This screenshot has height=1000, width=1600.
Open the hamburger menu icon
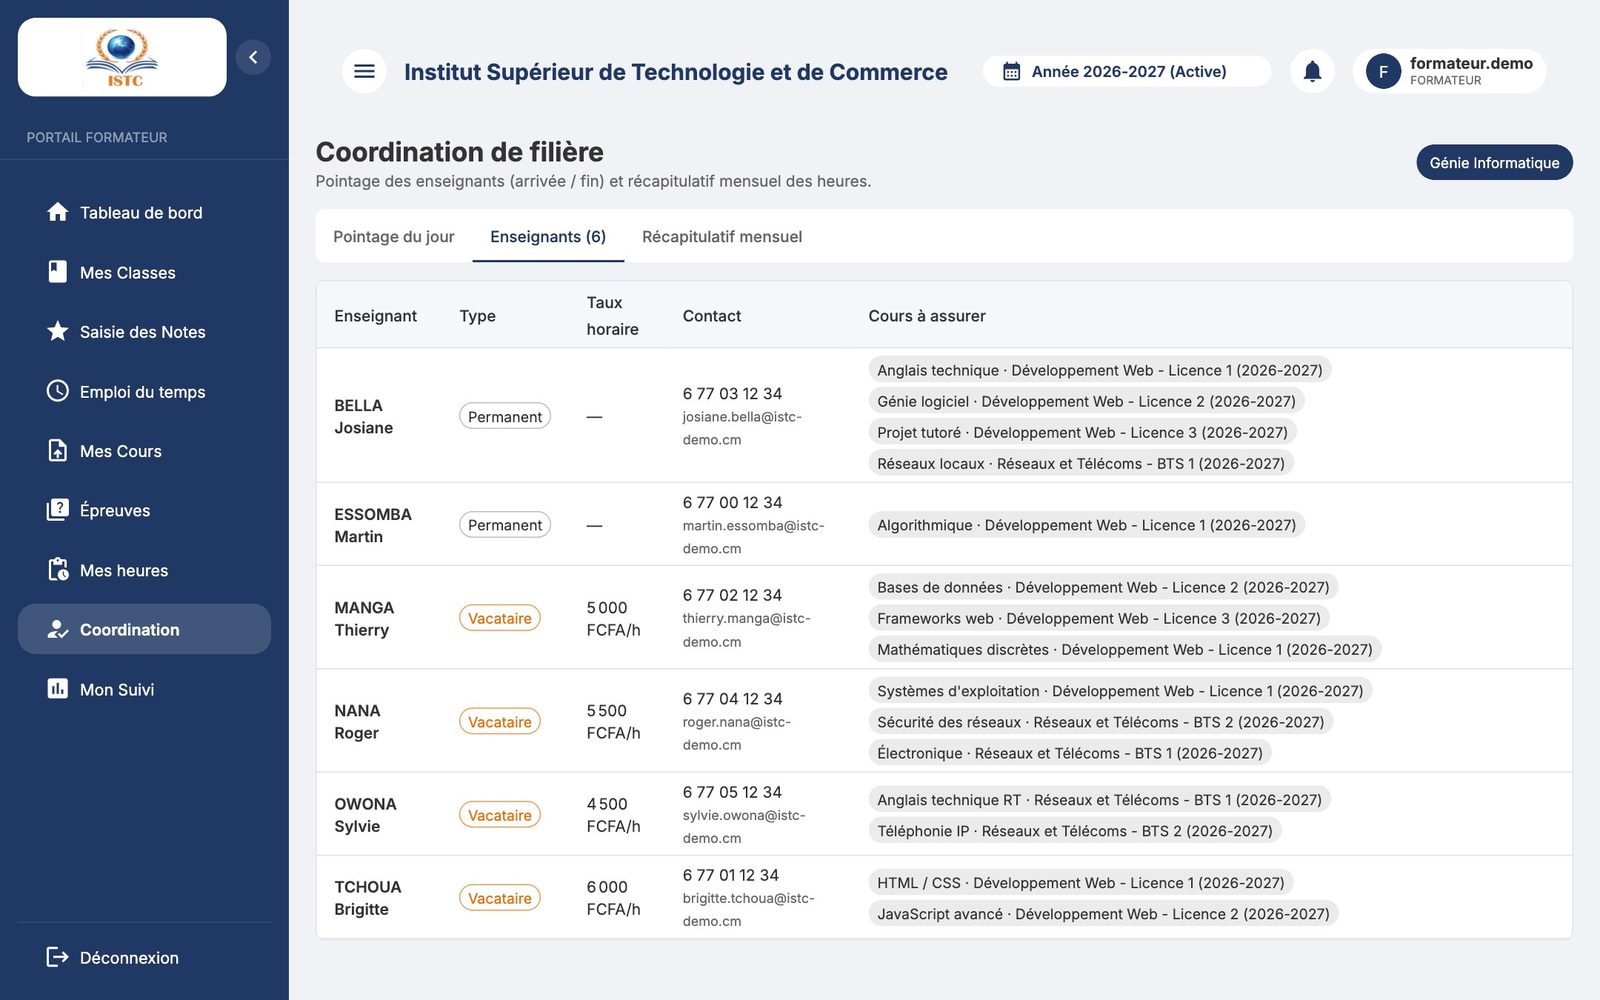coord(364,71)
